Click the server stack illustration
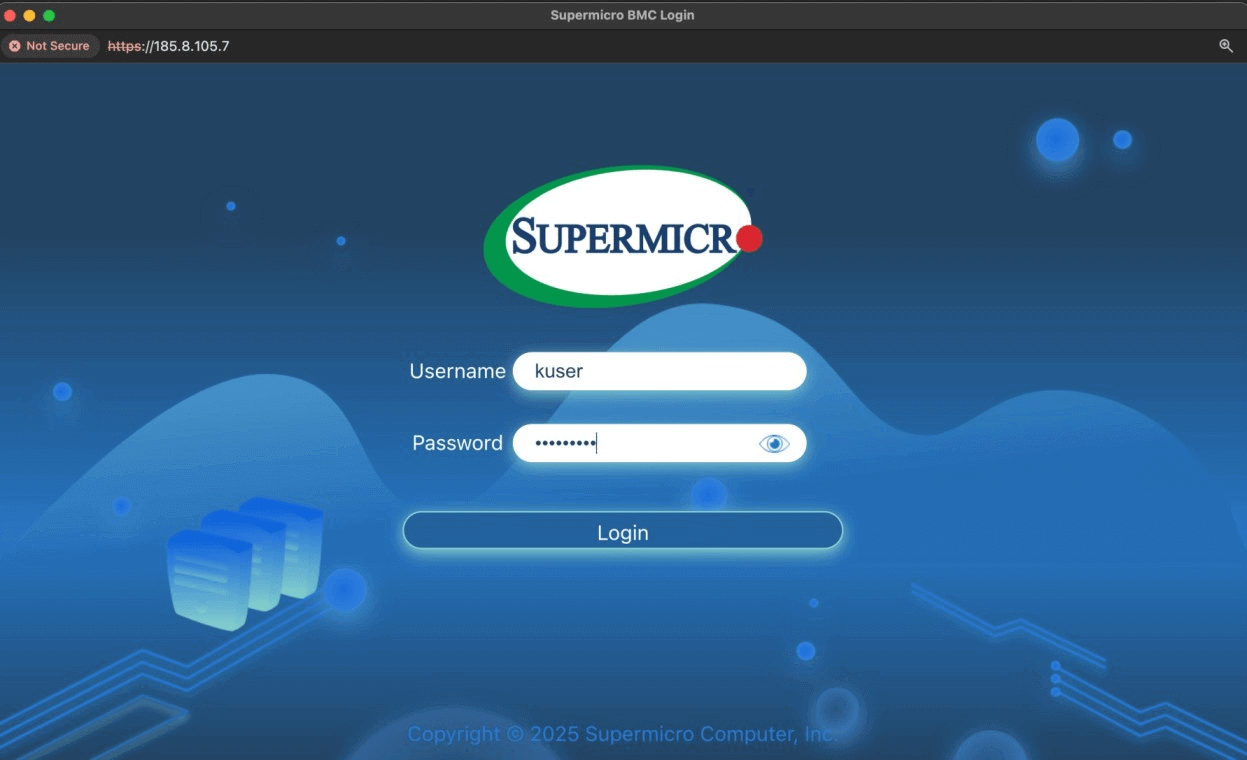Screen dimensions: 1247x760 (x=245, y=562)
